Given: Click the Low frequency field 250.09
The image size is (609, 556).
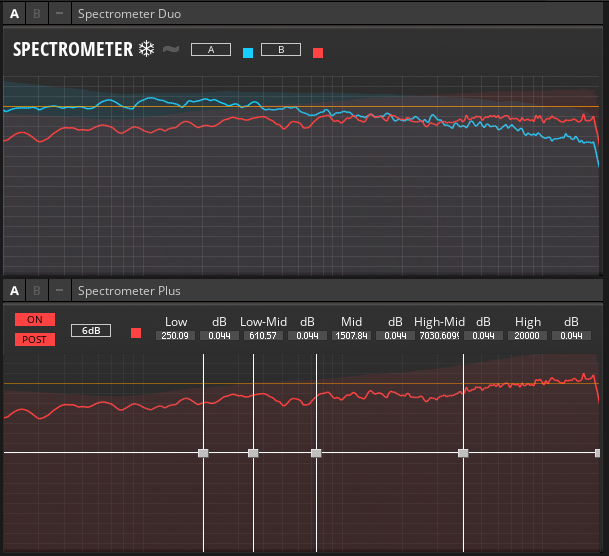Looking at the screenshot, I should tap(175, 335).
